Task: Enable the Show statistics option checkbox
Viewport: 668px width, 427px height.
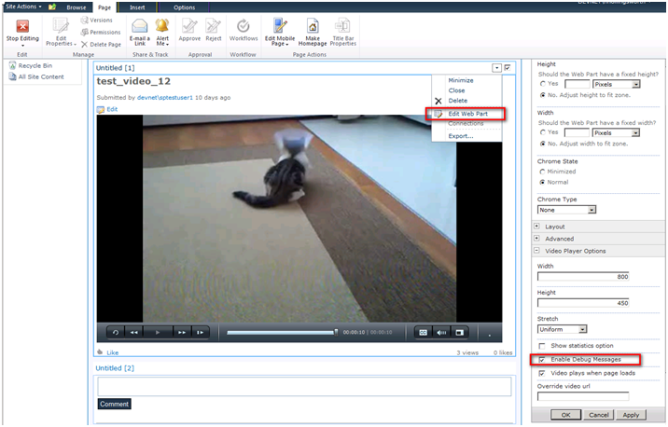Action: tap(543, 345)
